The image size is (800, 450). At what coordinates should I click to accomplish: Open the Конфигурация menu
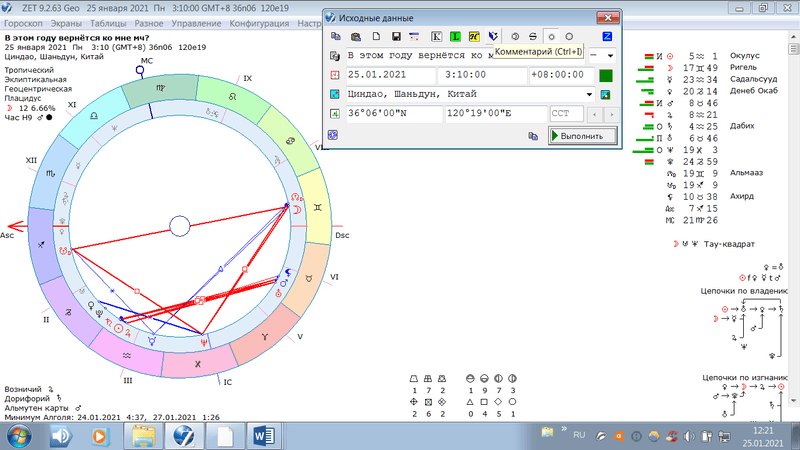258,20
